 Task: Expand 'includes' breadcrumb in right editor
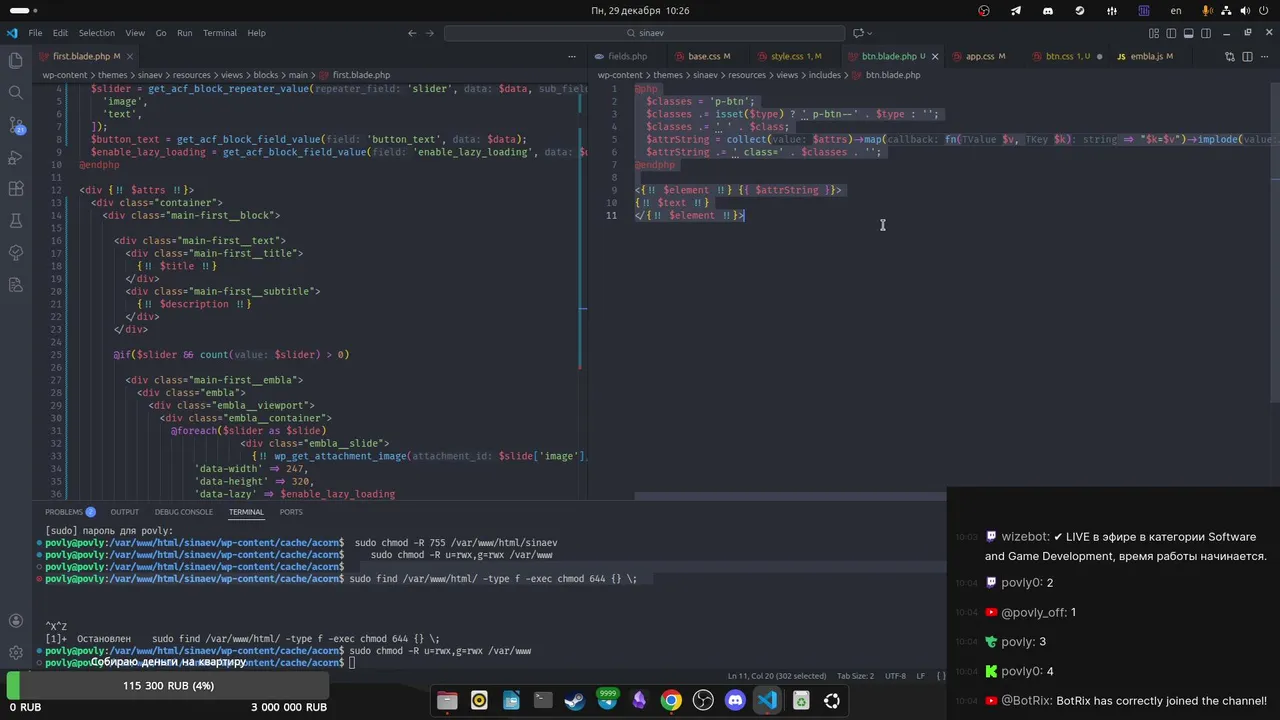click(x=824, y=75)
